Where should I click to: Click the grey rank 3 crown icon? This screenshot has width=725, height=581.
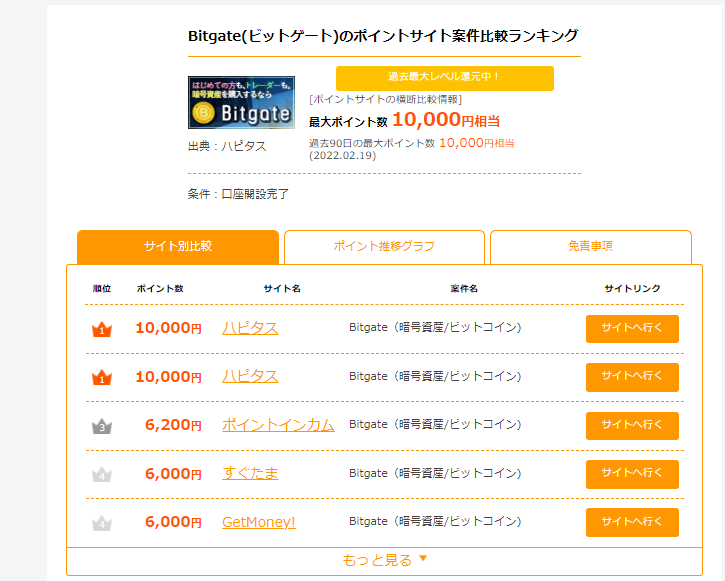(102, 426)
